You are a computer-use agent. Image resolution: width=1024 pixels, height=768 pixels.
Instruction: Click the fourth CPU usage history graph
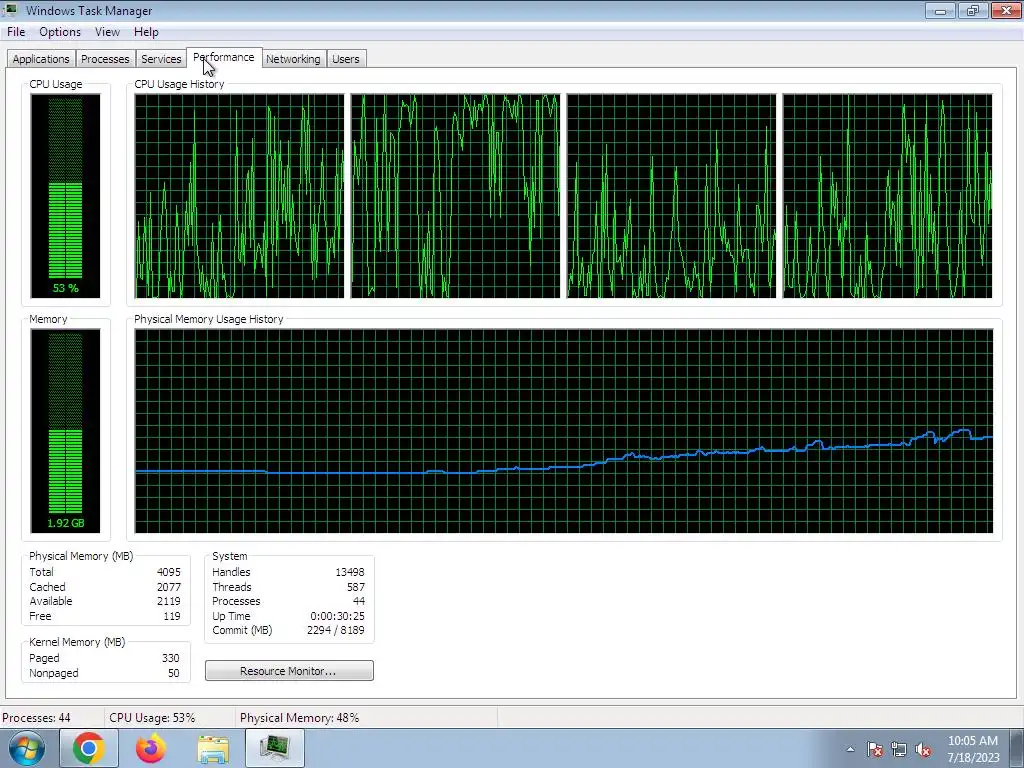(888, 196)
